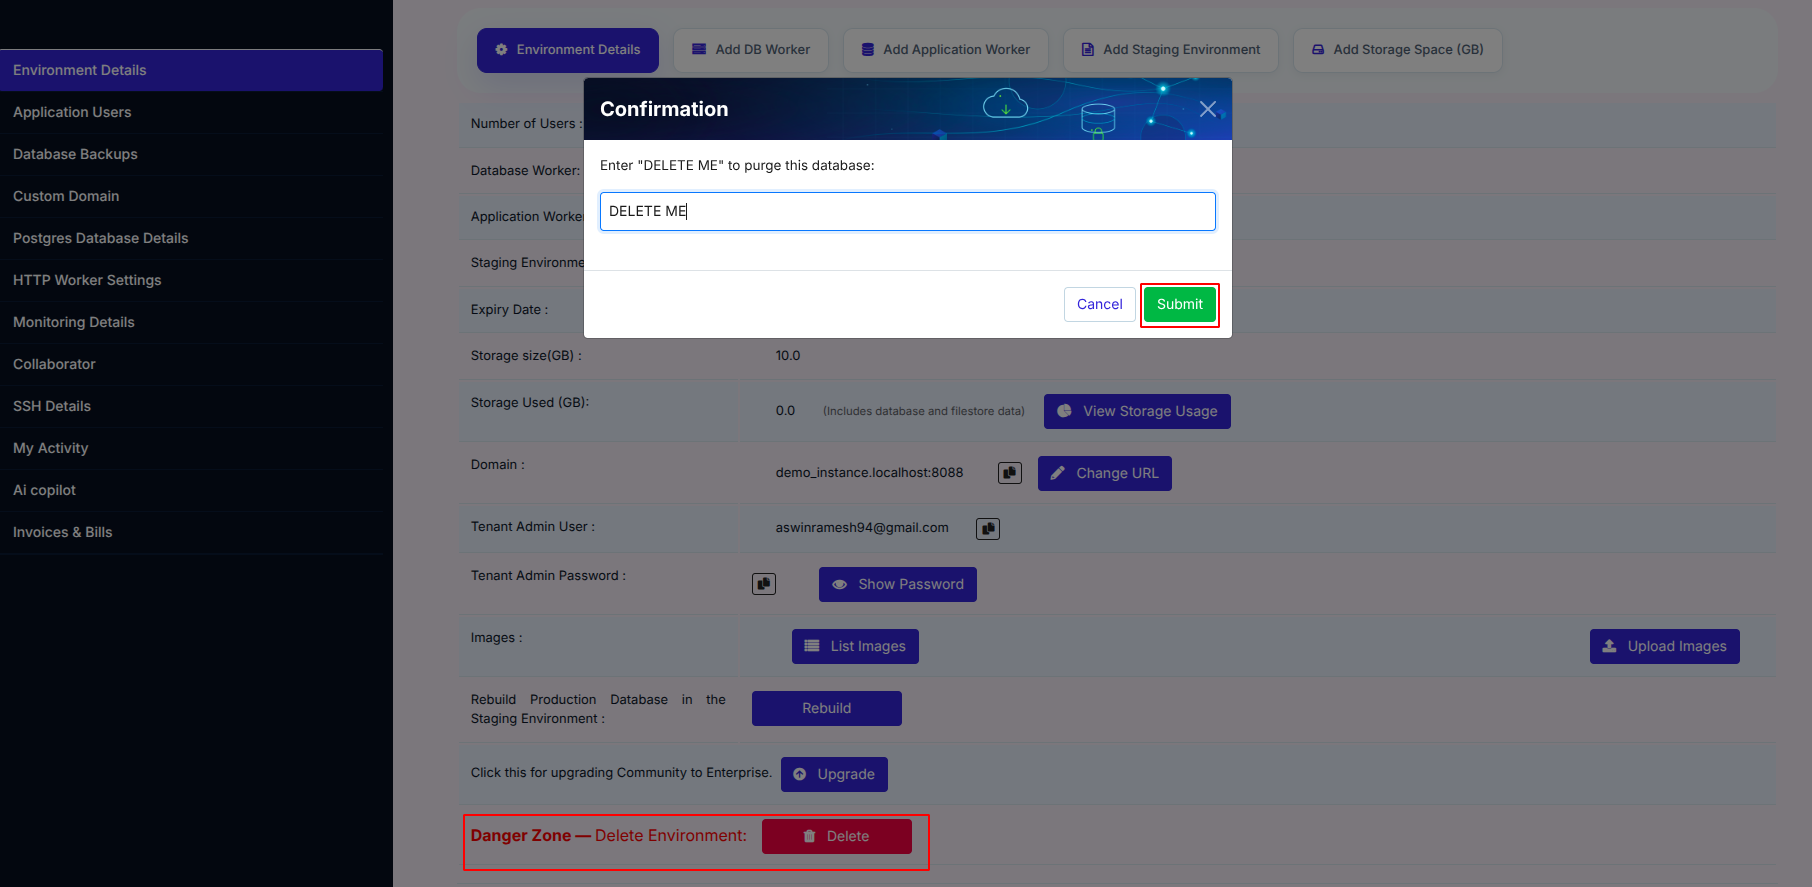
Task: Select the Environment Details top tab
Action: 568,50
